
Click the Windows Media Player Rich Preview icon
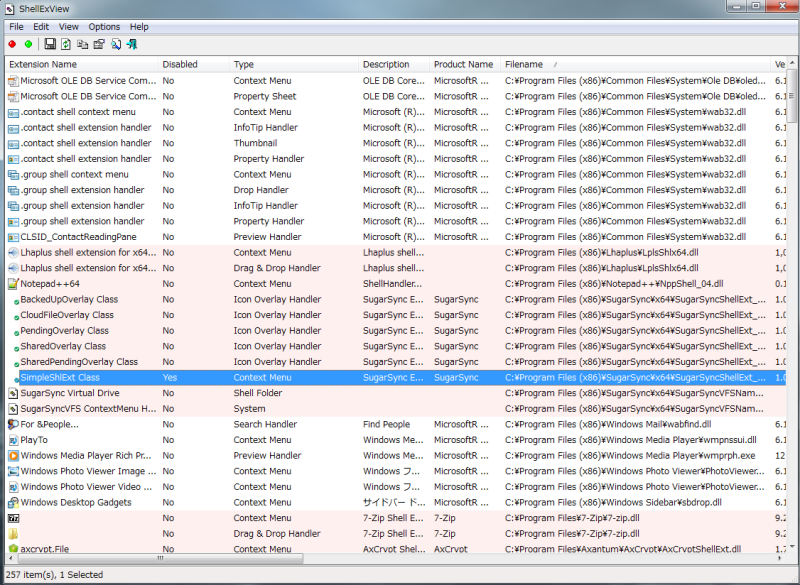[13, 455]
